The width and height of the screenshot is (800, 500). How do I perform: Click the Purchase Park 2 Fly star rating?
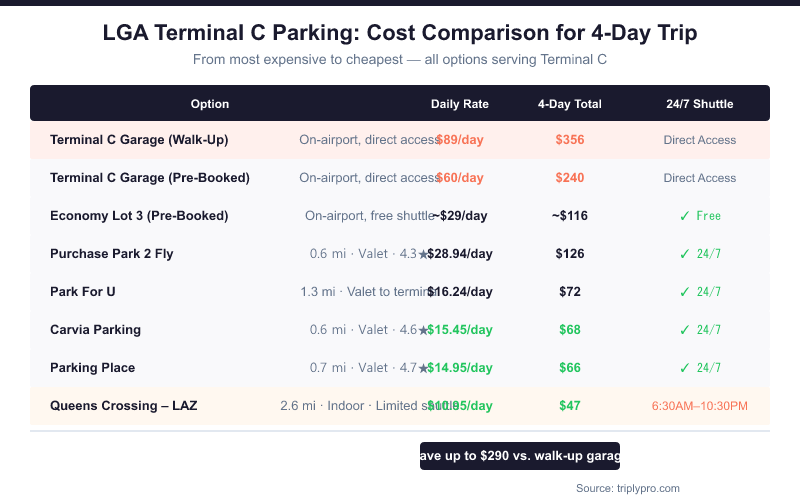423,254
